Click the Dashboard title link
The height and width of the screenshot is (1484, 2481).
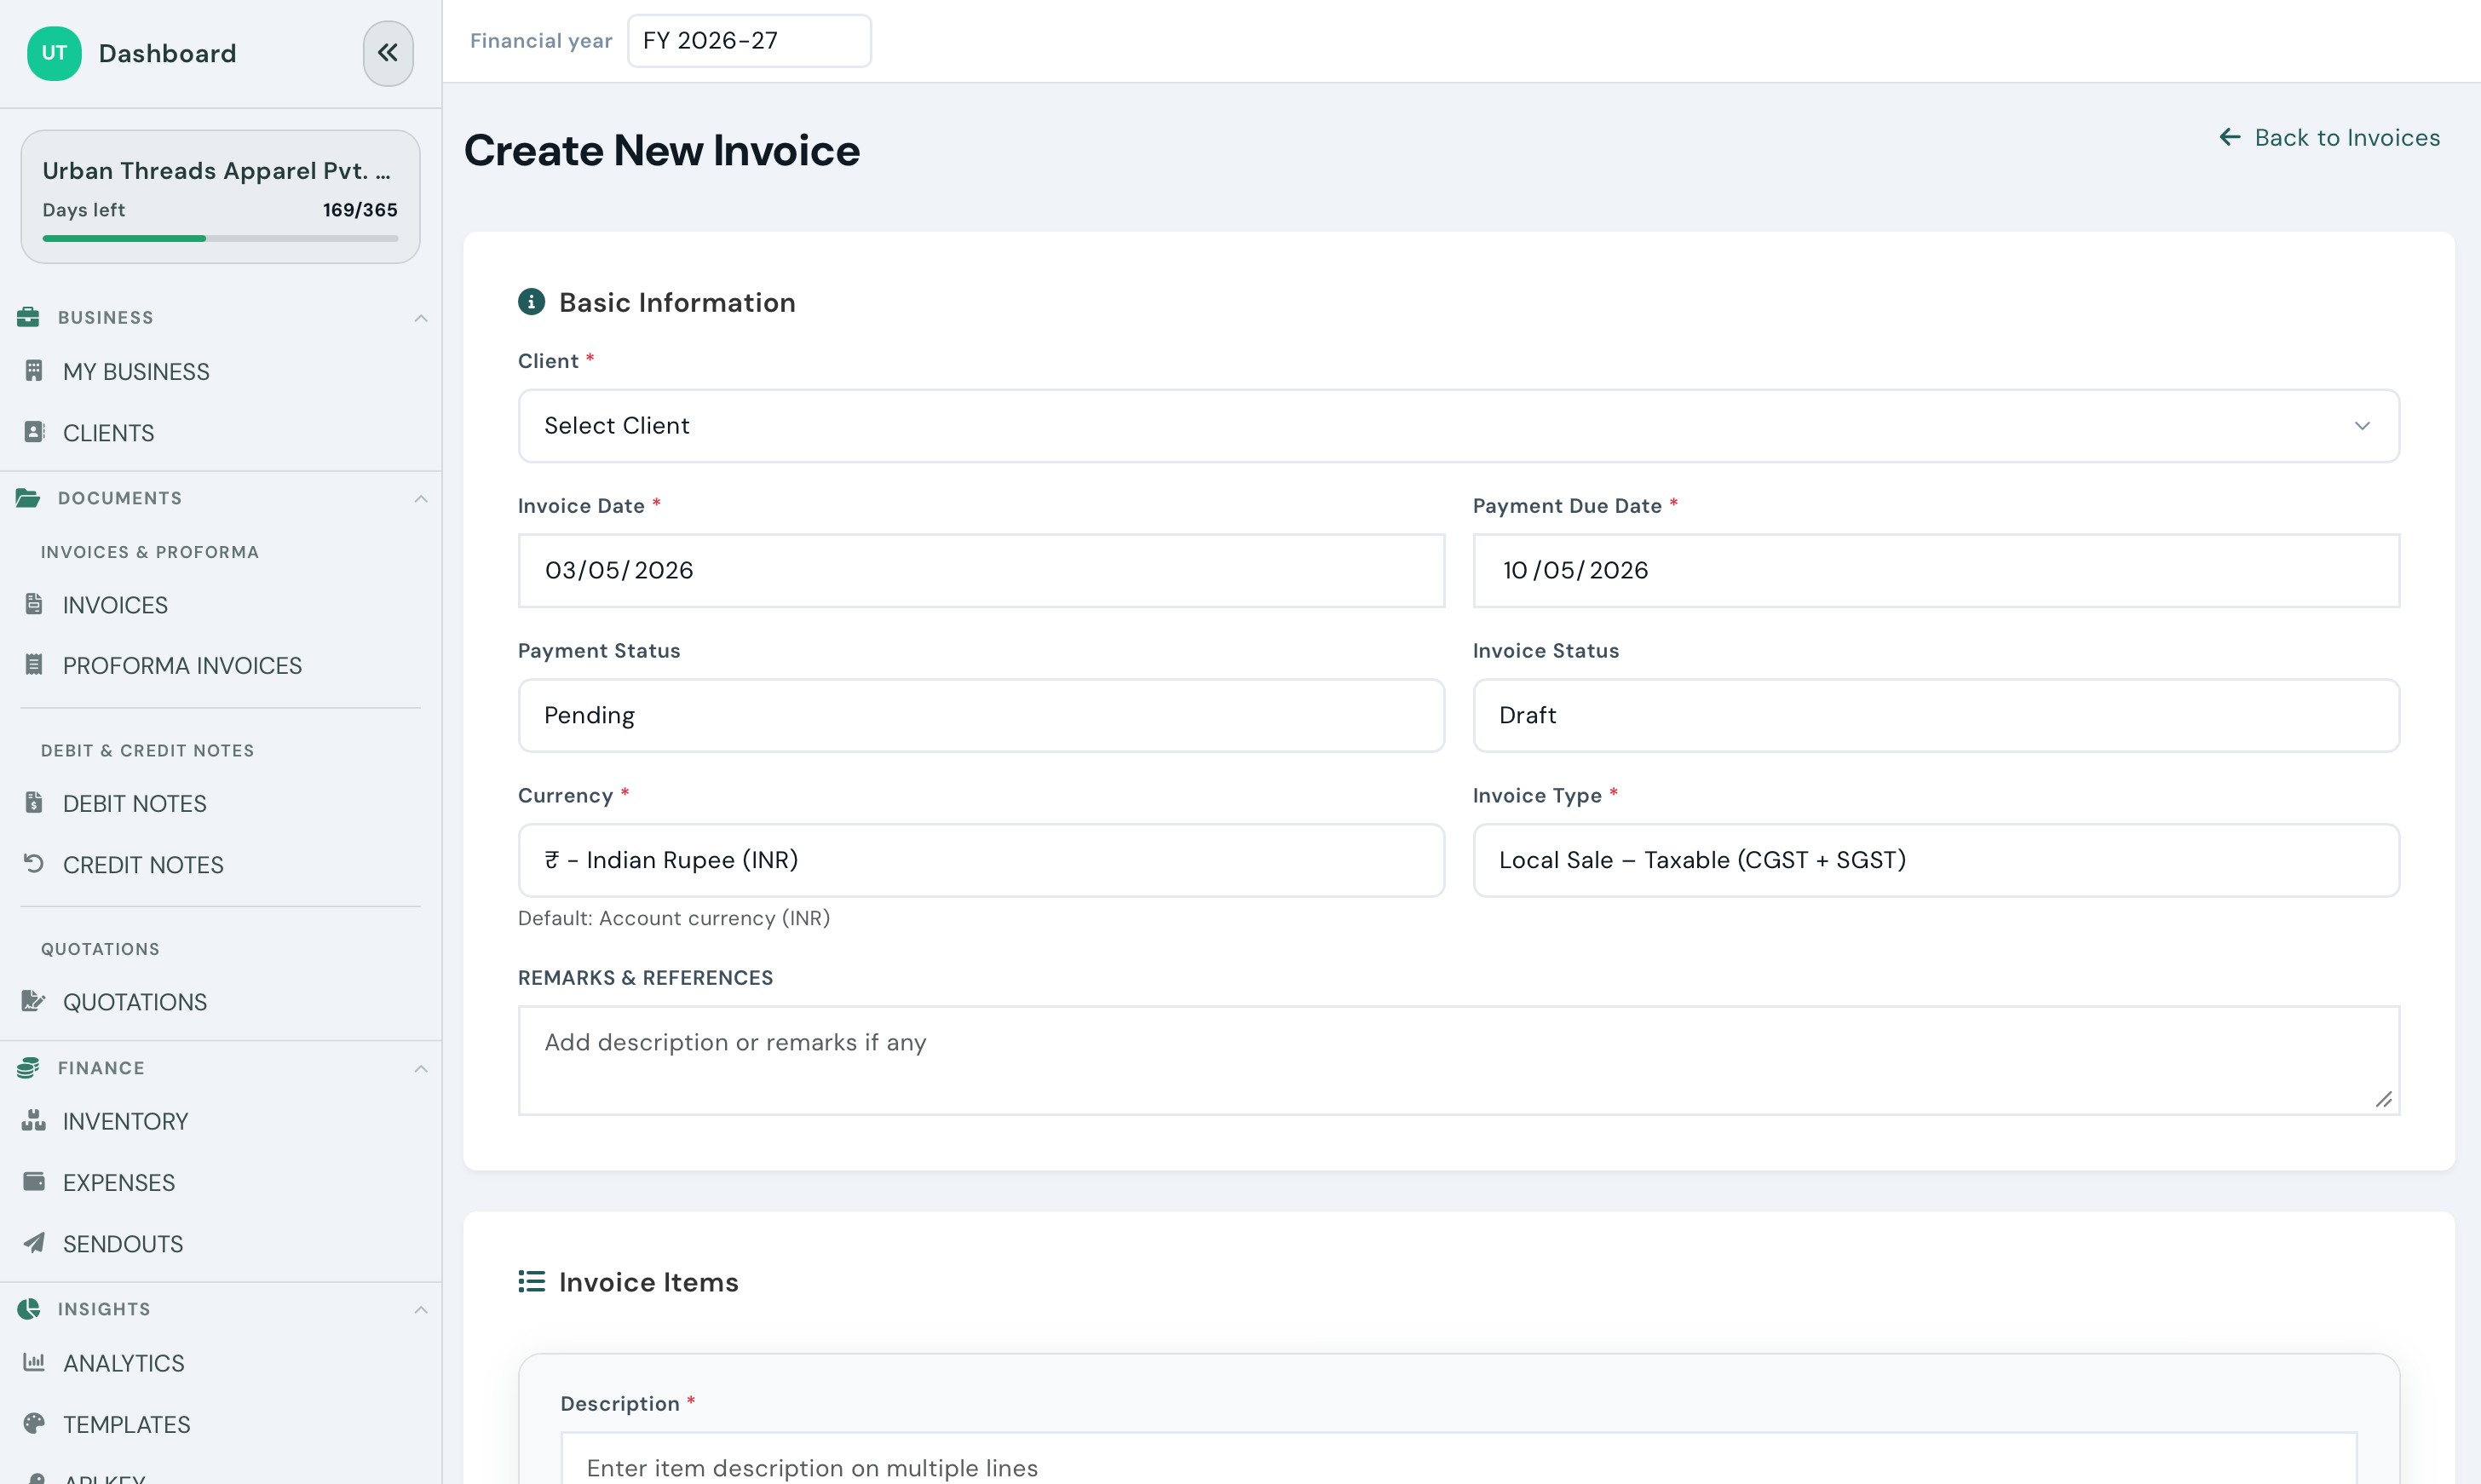(167, 53)
